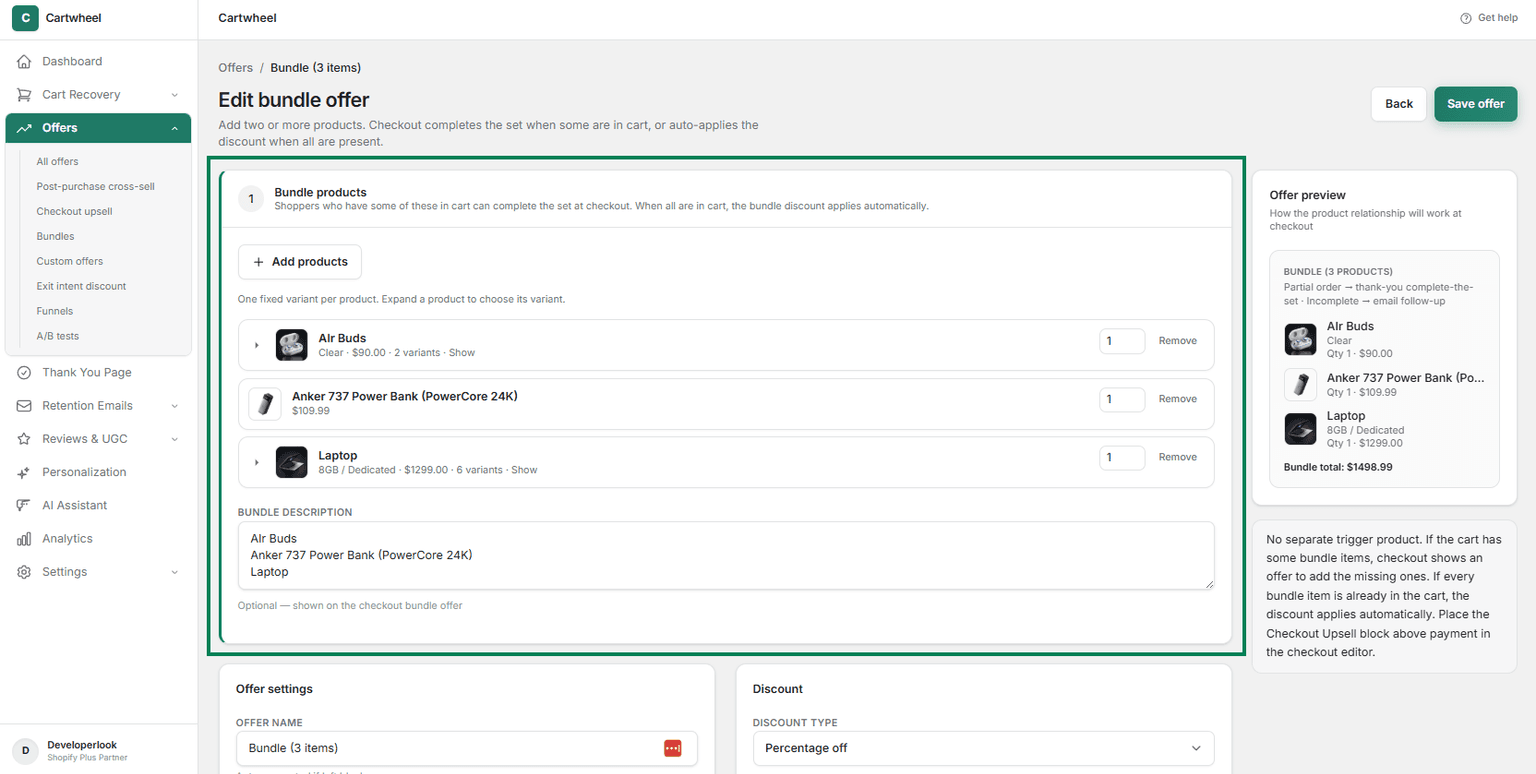This screenshot has width=1536, height=774.
Task: Click the Cartwheel logo icon
Action: point(25,18)
